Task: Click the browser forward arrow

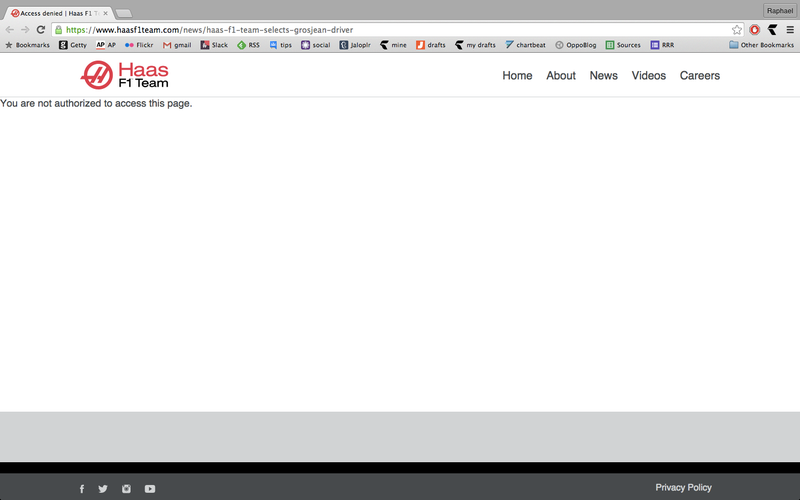Action: click(25, 30)
